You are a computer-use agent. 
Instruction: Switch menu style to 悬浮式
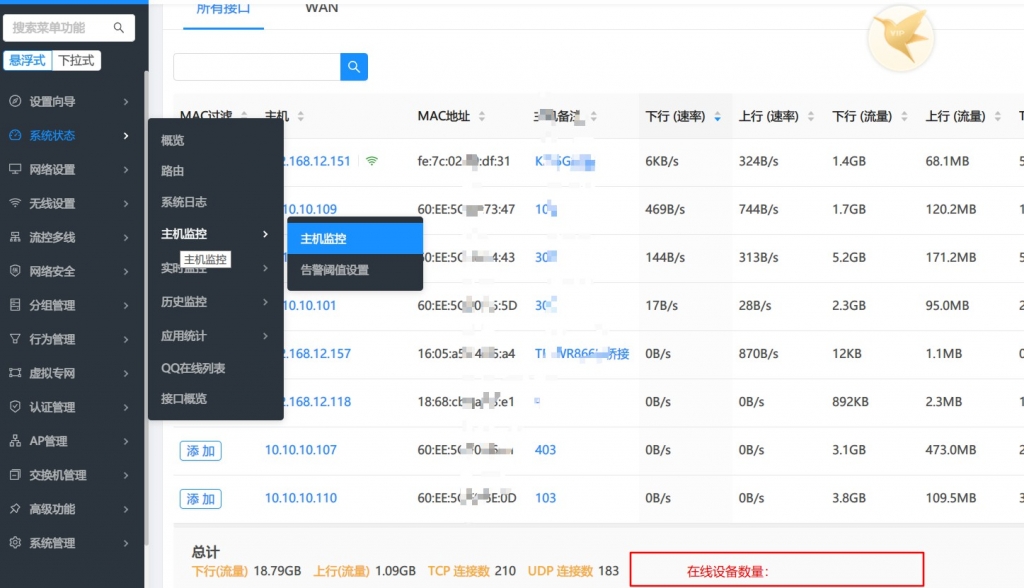click(x=27, y=61)
